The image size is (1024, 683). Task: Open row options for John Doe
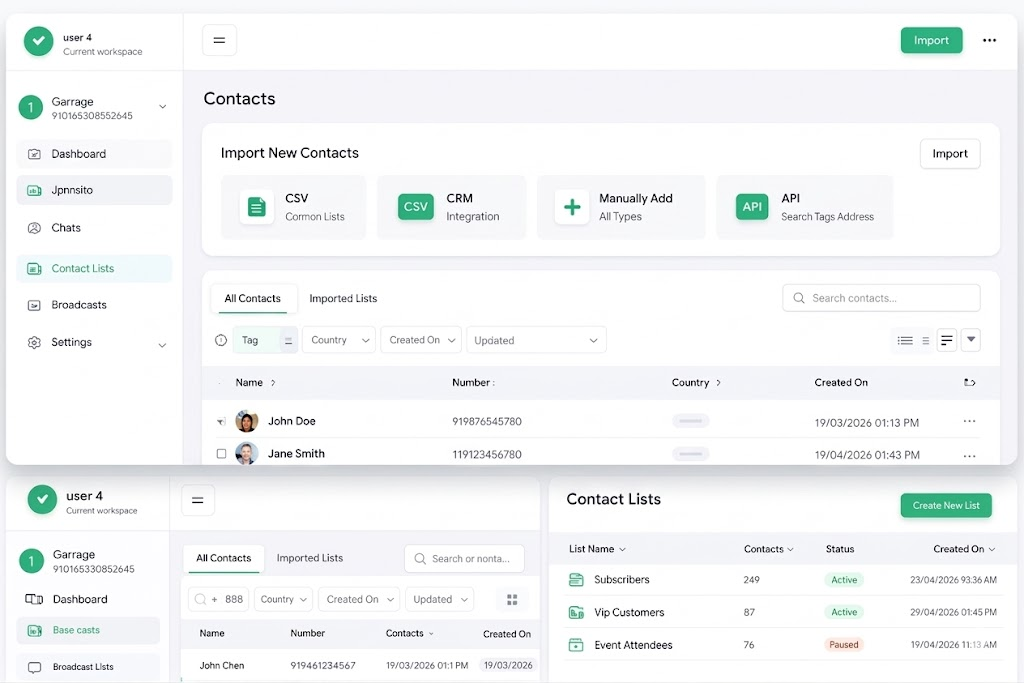[968, 422]
